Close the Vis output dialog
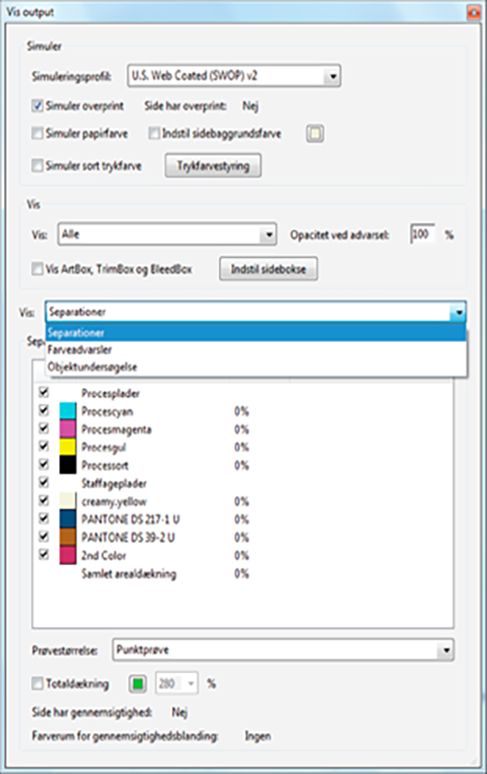This screenshot has height=774, width=487. pyautogui.click(x=474, y=12)
